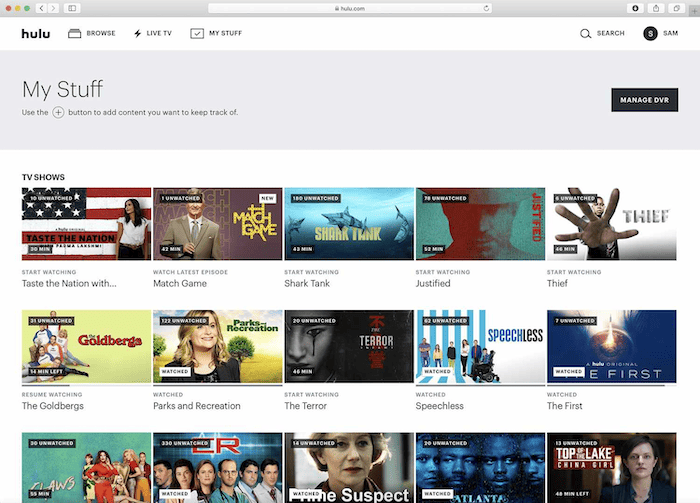
Task: Click the 'My Stuff' page heading
Action: 62,89
